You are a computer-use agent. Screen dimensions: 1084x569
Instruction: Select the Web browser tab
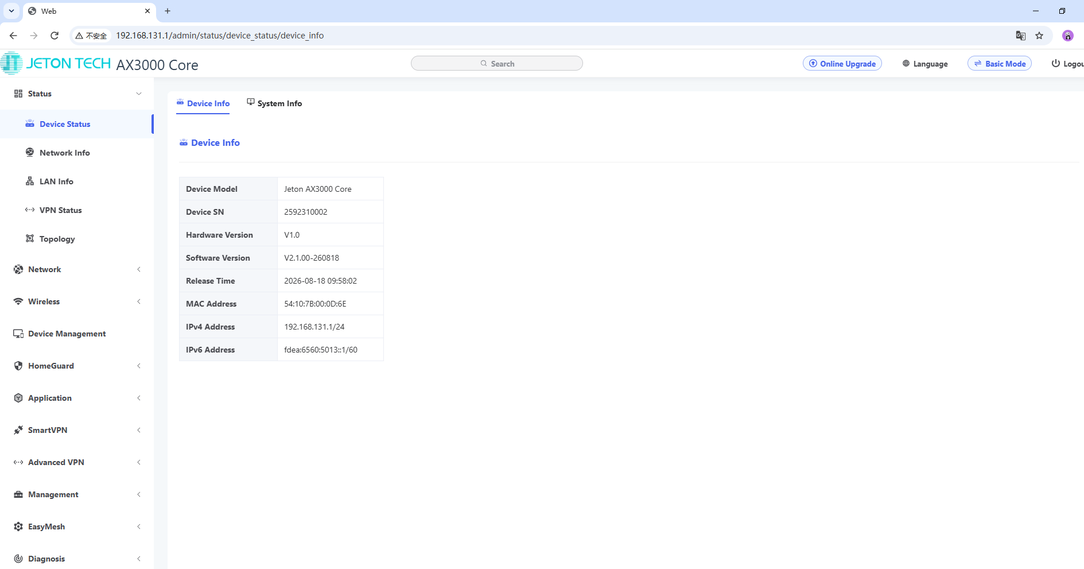click(x=88, y=11)
